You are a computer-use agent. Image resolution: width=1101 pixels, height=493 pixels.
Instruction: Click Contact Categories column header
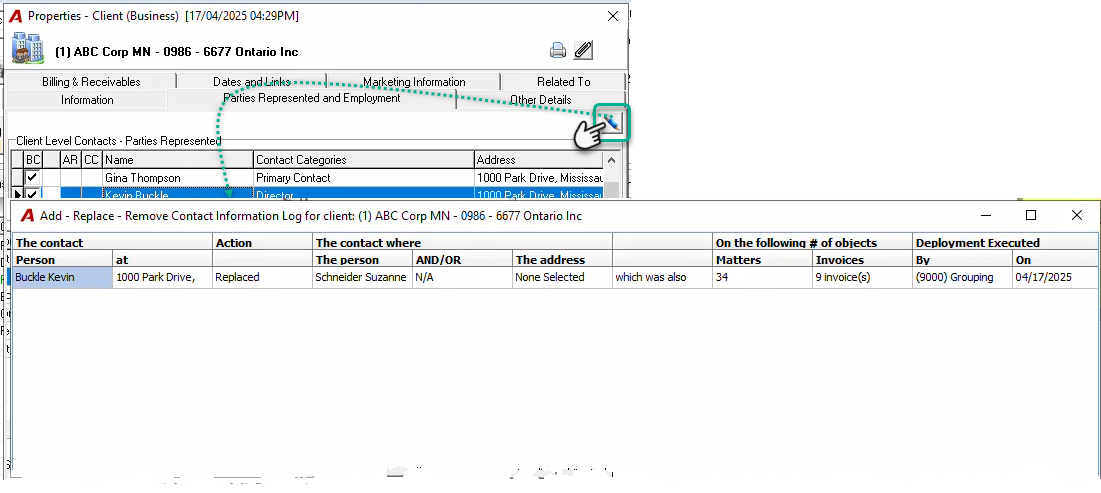364,159
